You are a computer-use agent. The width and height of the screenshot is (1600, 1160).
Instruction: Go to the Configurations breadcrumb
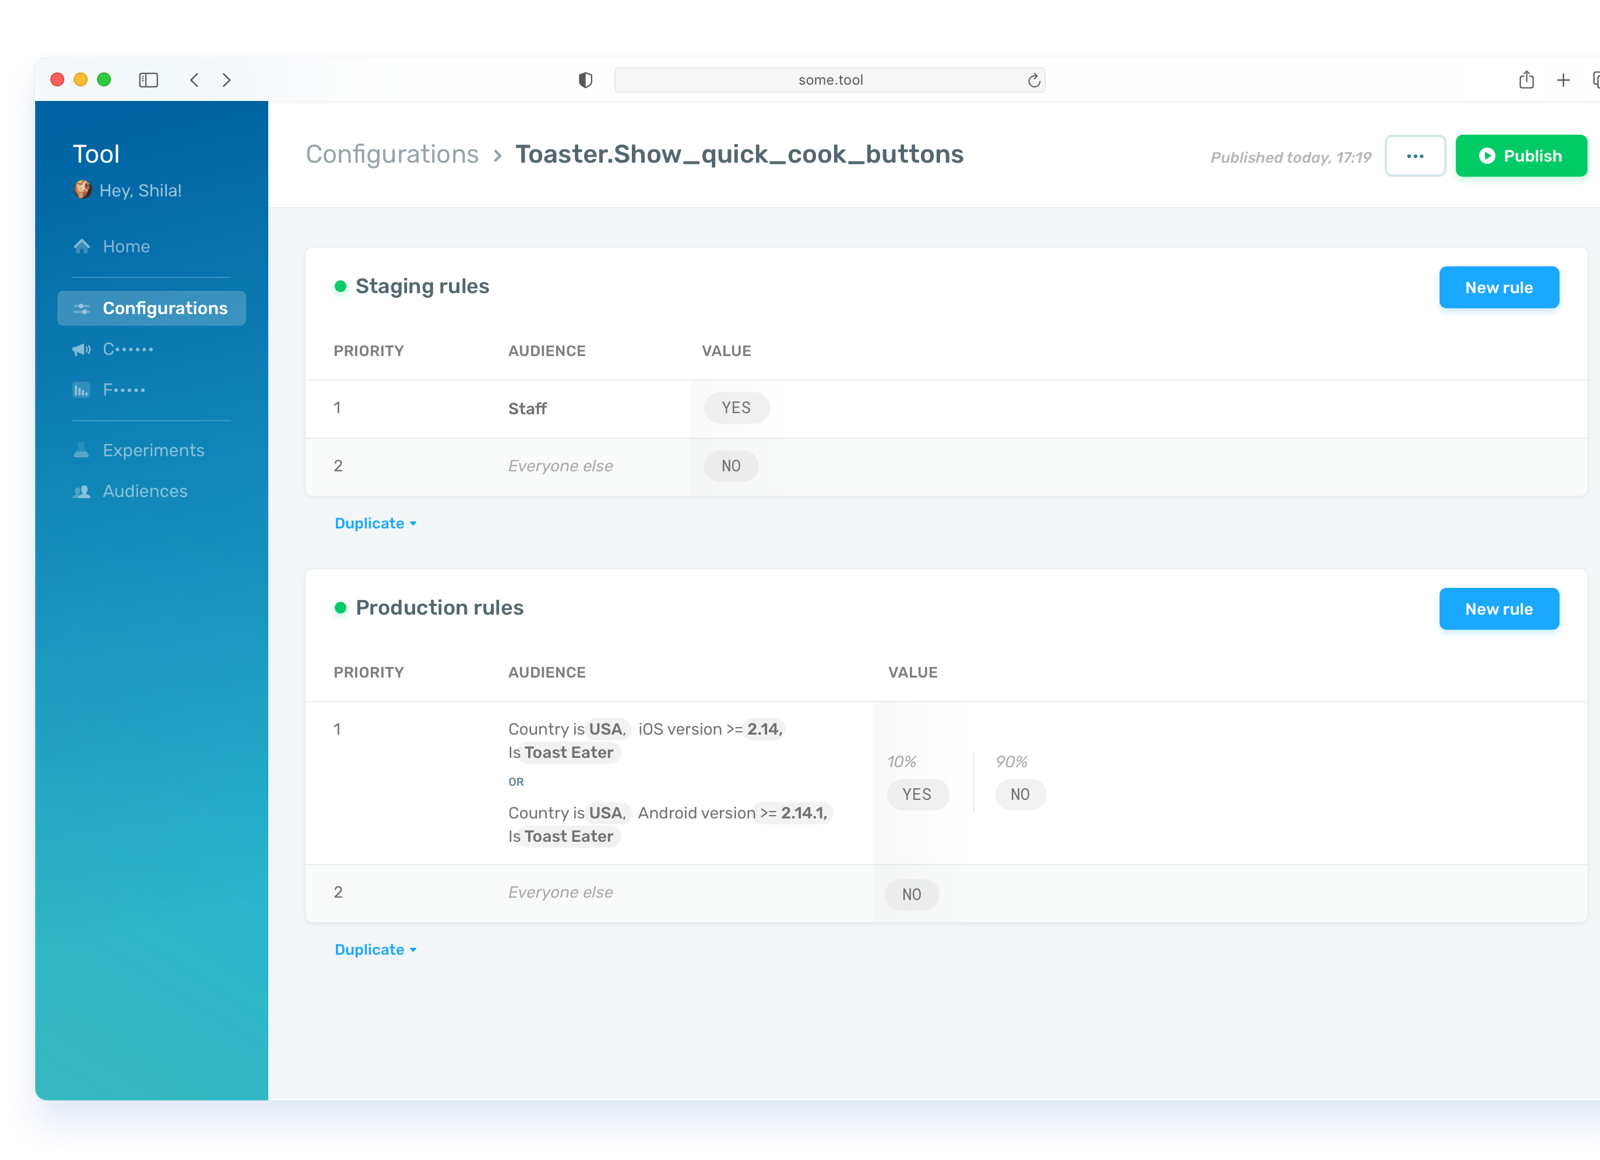pyautogui.click(x=392, y=154)
